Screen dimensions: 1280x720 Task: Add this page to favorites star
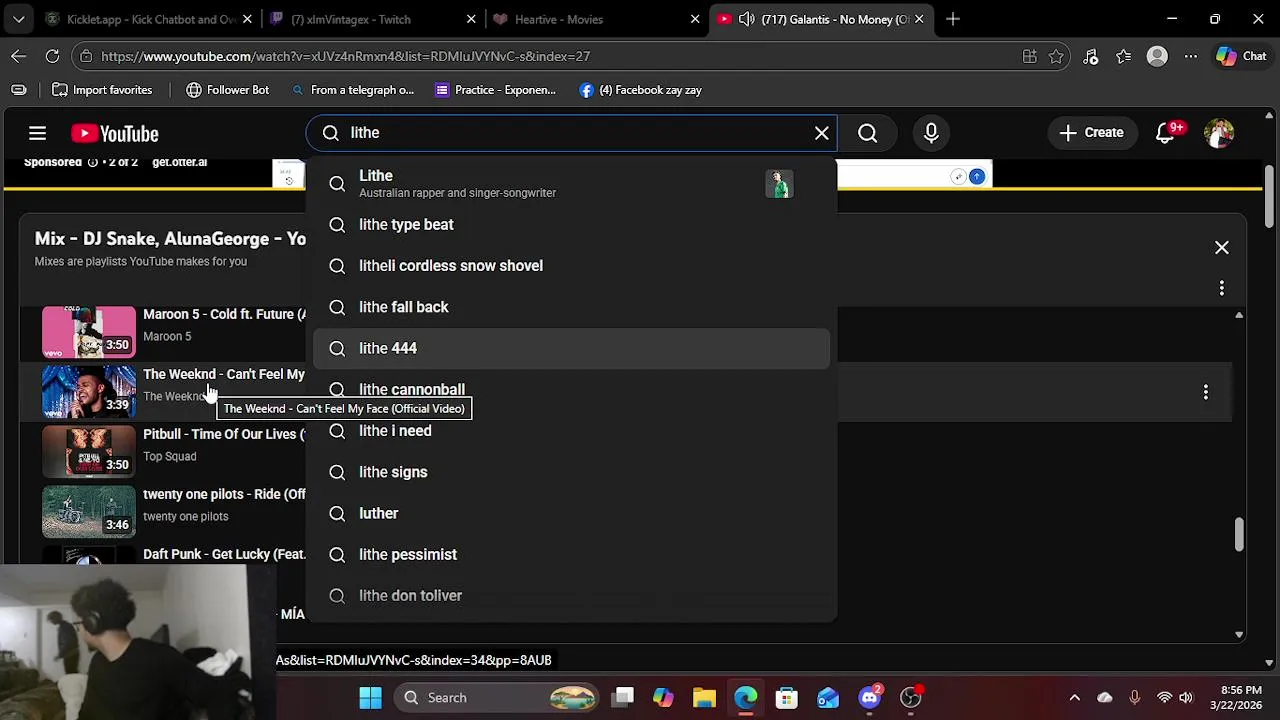tap(1056, 57)
